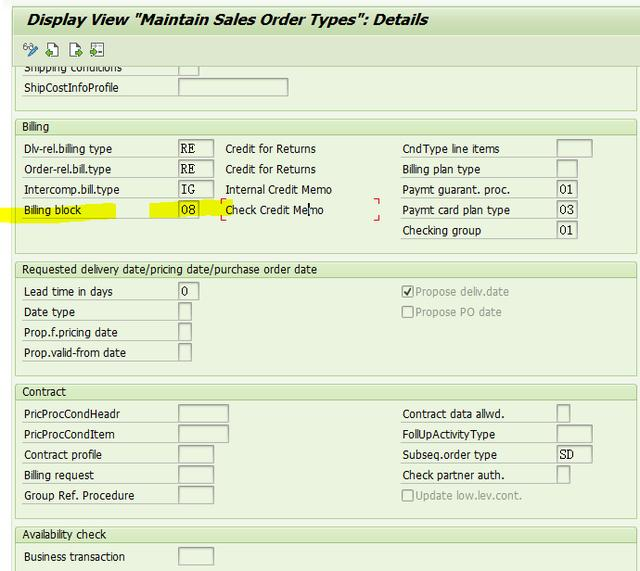Click the Billing block field 08
Screen dimensions: 640x571
[189, 209]
